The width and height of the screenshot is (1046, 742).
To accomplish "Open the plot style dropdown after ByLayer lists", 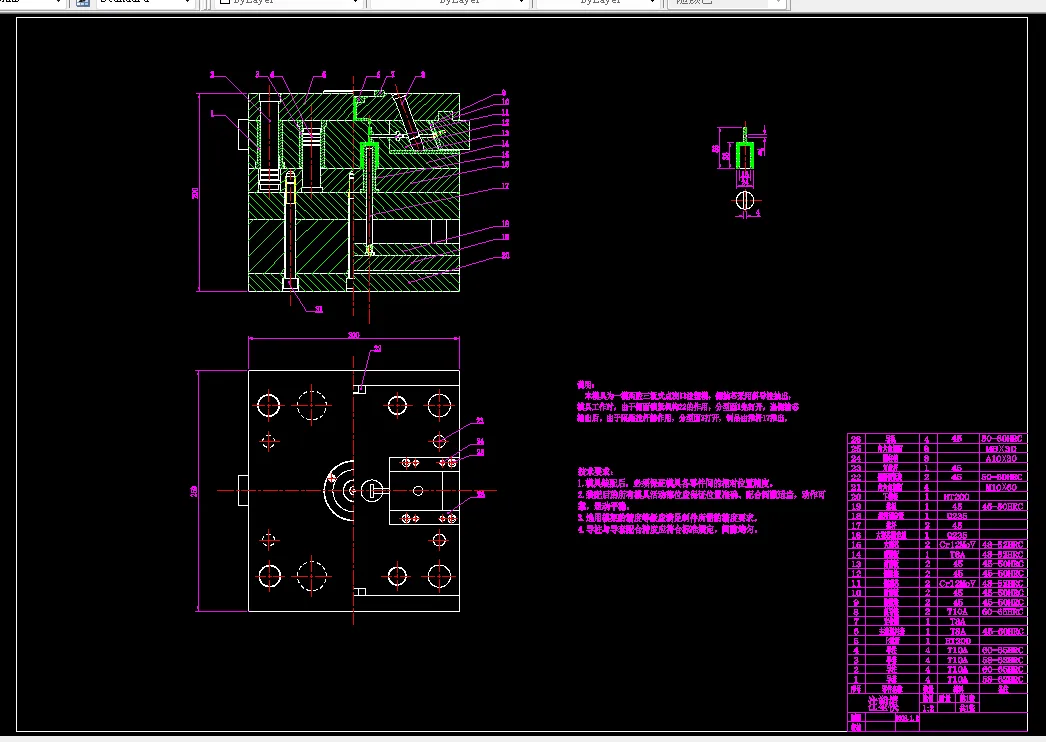I will tap(726, 2).
